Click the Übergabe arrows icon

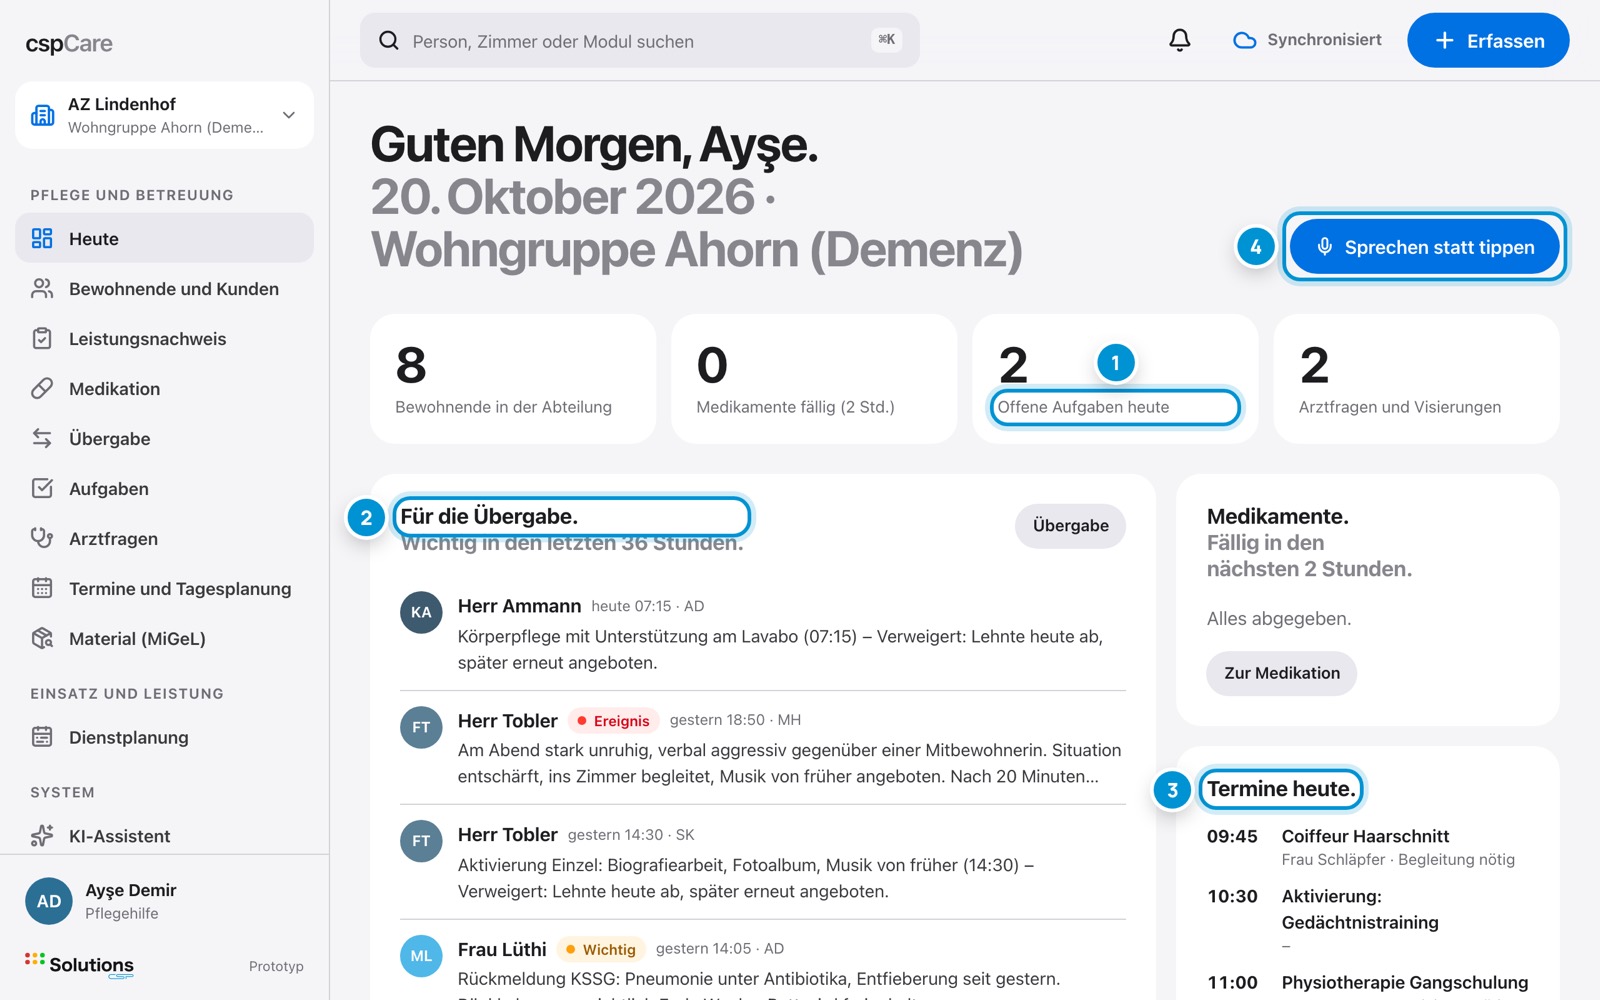click(42, 438)
